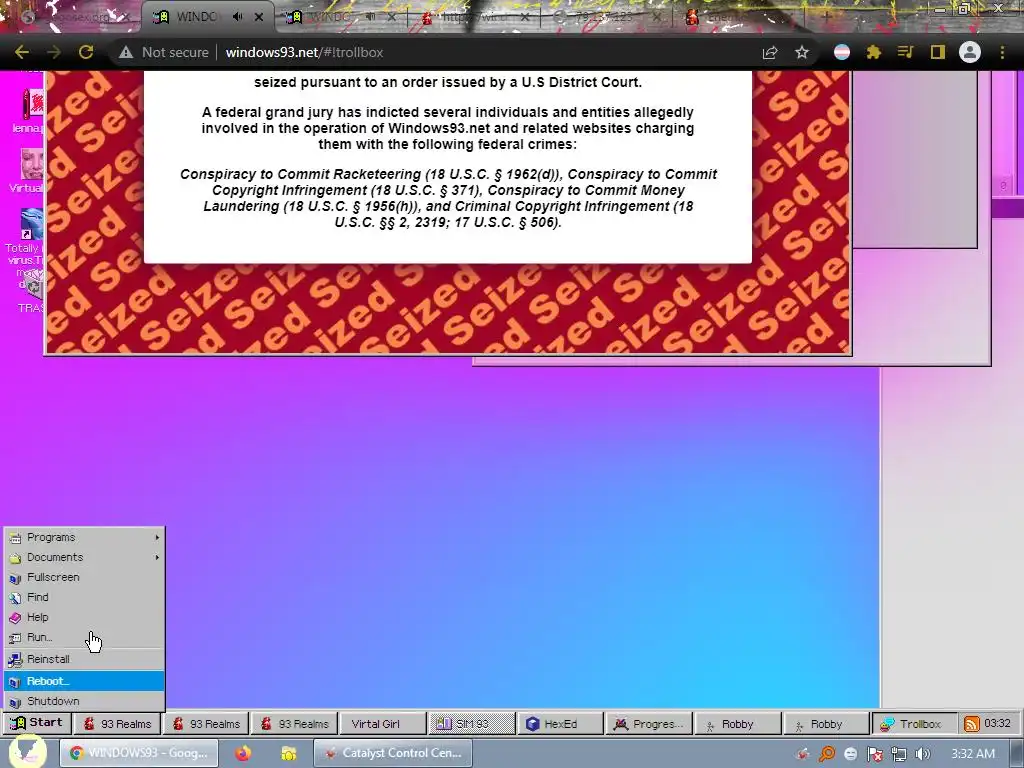This screenshot has width=1024, height=768.
Task: Open the Trash desktop icon
Action: [x=31, y=295]
